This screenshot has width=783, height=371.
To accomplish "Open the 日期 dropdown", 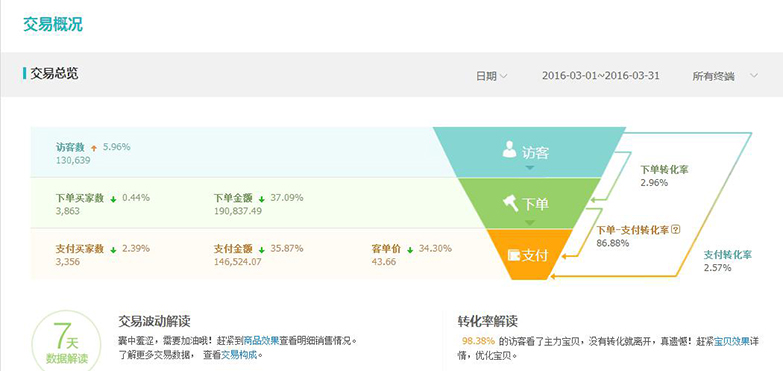I will coord(491,76).
